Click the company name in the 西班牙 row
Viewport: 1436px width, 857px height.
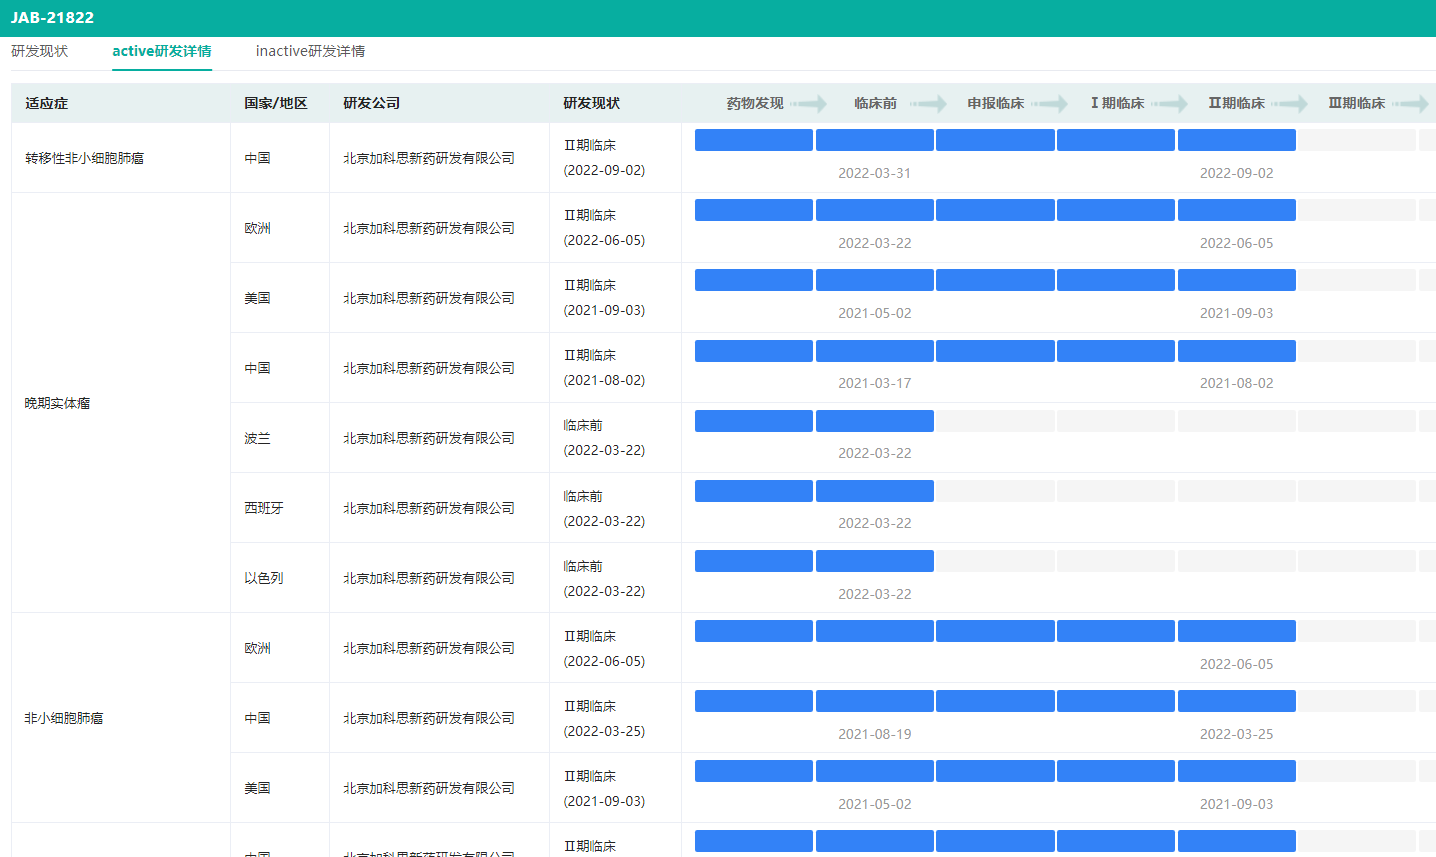429,508
